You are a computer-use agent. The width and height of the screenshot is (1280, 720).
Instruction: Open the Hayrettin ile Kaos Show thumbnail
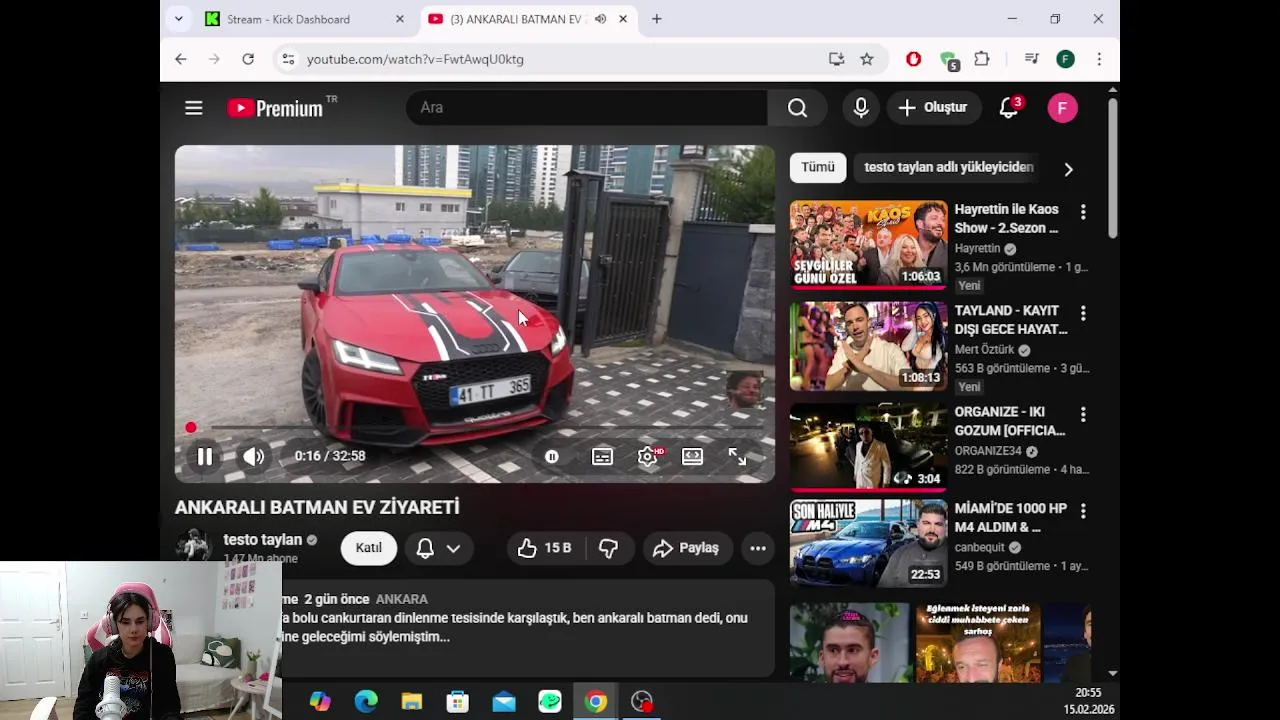[x=868, y=245]
